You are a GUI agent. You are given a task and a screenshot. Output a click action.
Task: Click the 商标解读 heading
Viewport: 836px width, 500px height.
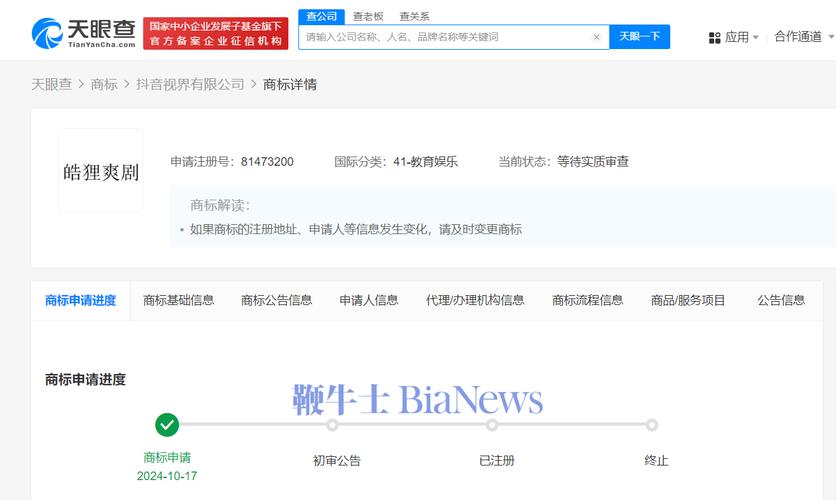click(x=220, y=205)
